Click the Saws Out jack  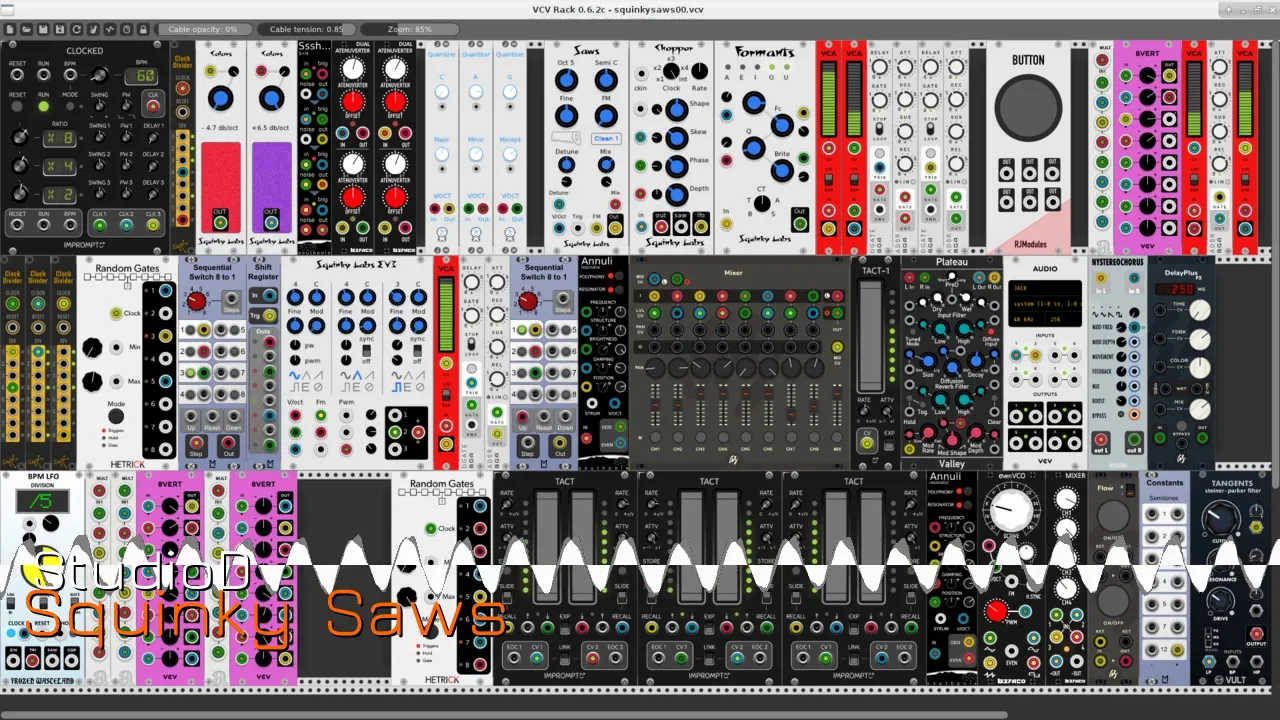pyautogui.click(x=613, y=228)
